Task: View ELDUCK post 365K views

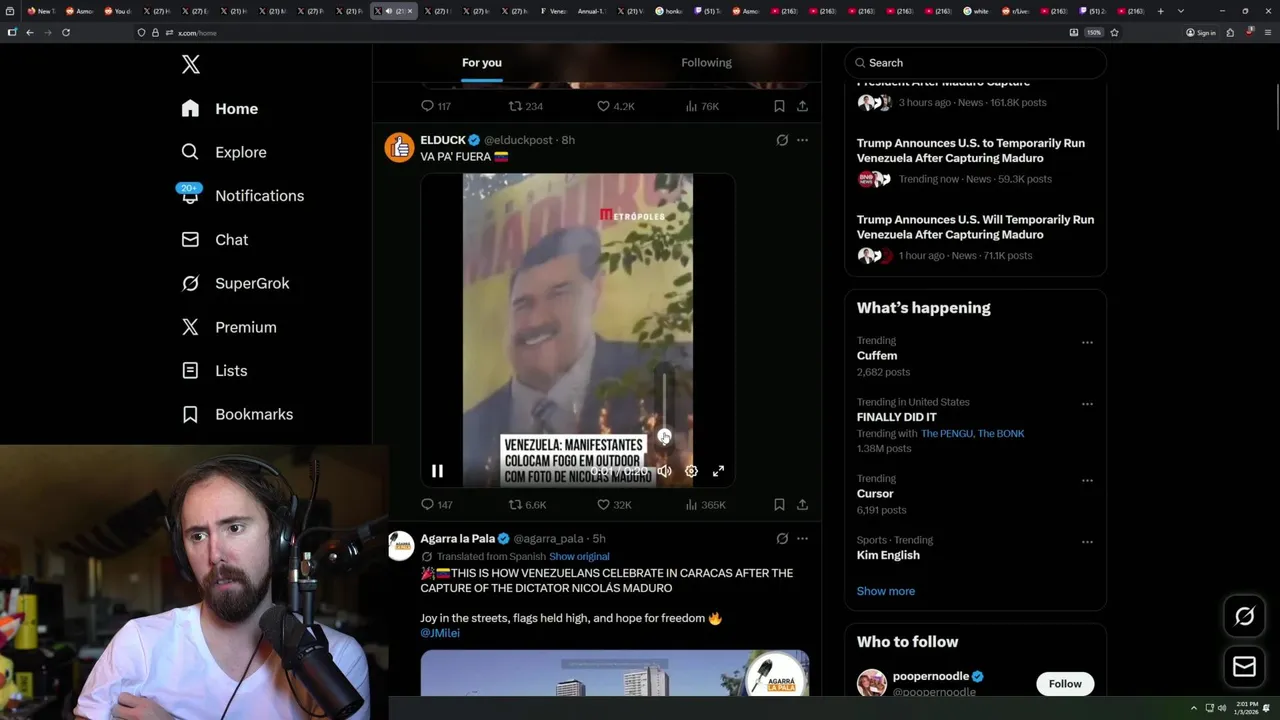Action: pos(705,505)
